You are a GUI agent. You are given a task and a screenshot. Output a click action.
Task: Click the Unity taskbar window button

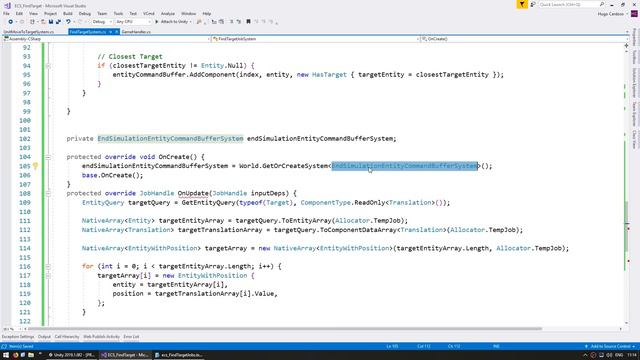(x=72, y=355)
